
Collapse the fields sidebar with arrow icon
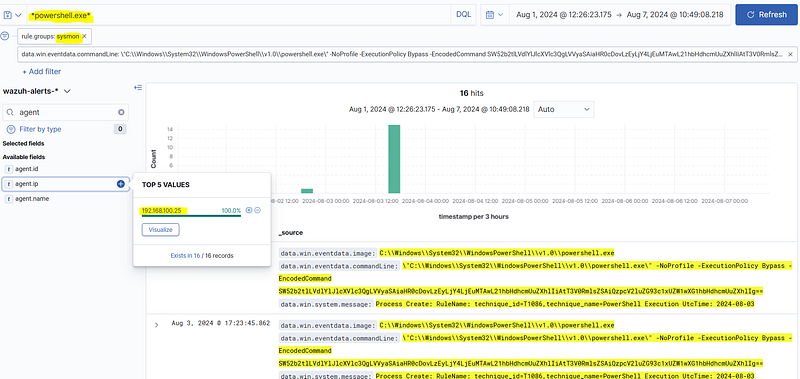138,88
